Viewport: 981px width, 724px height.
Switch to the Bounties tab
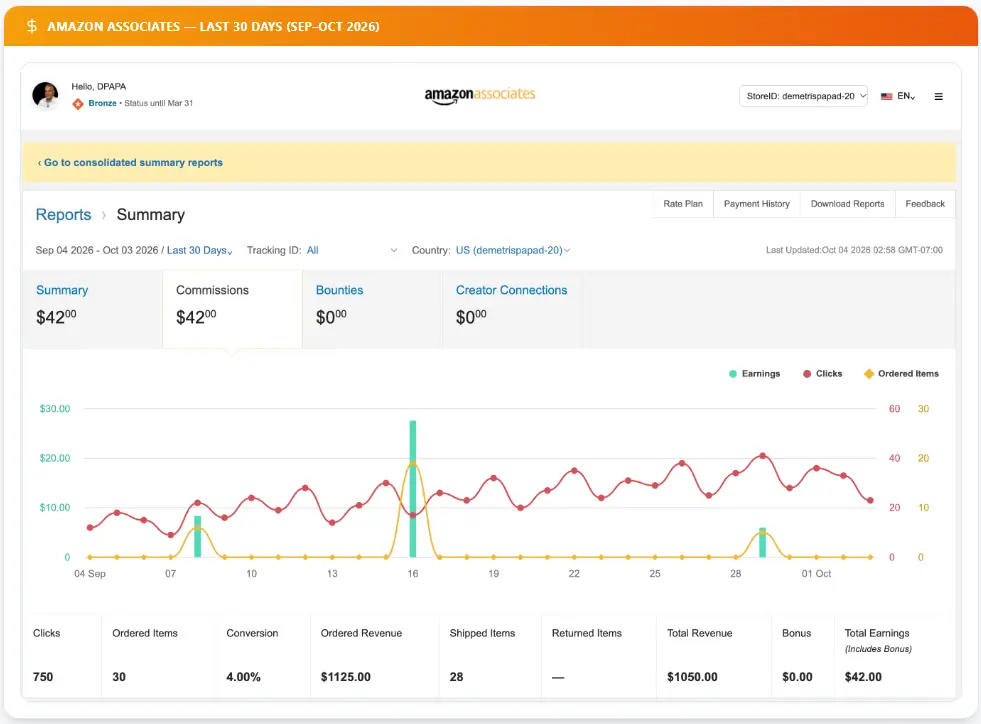[x=372, y=308]
